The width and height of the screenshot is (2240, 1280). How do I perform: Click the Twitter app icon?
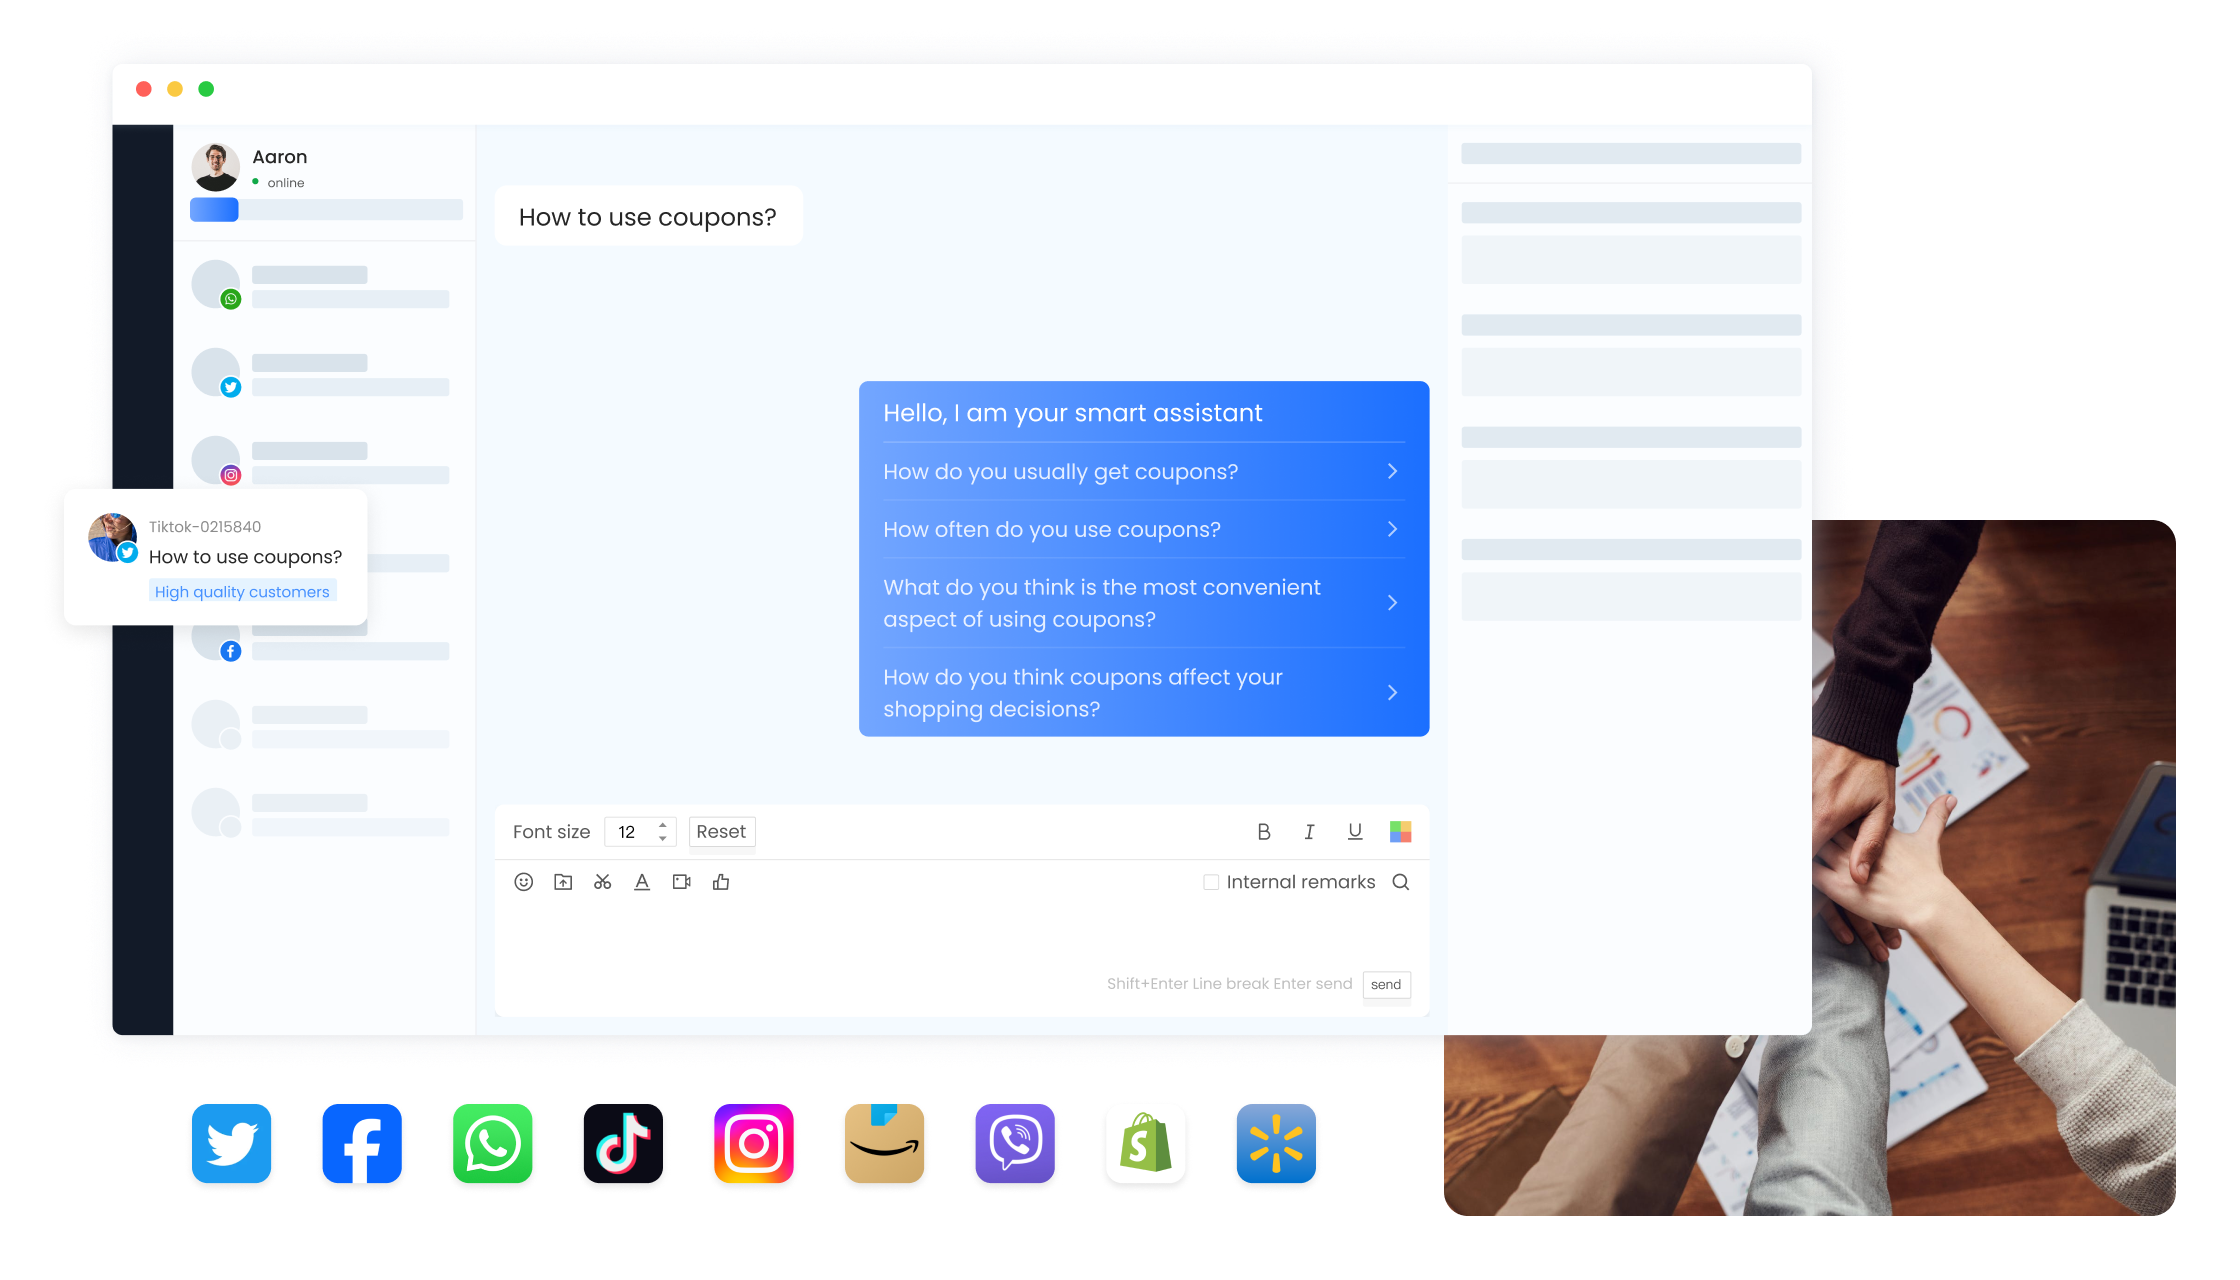click(x=231, y=1143)
